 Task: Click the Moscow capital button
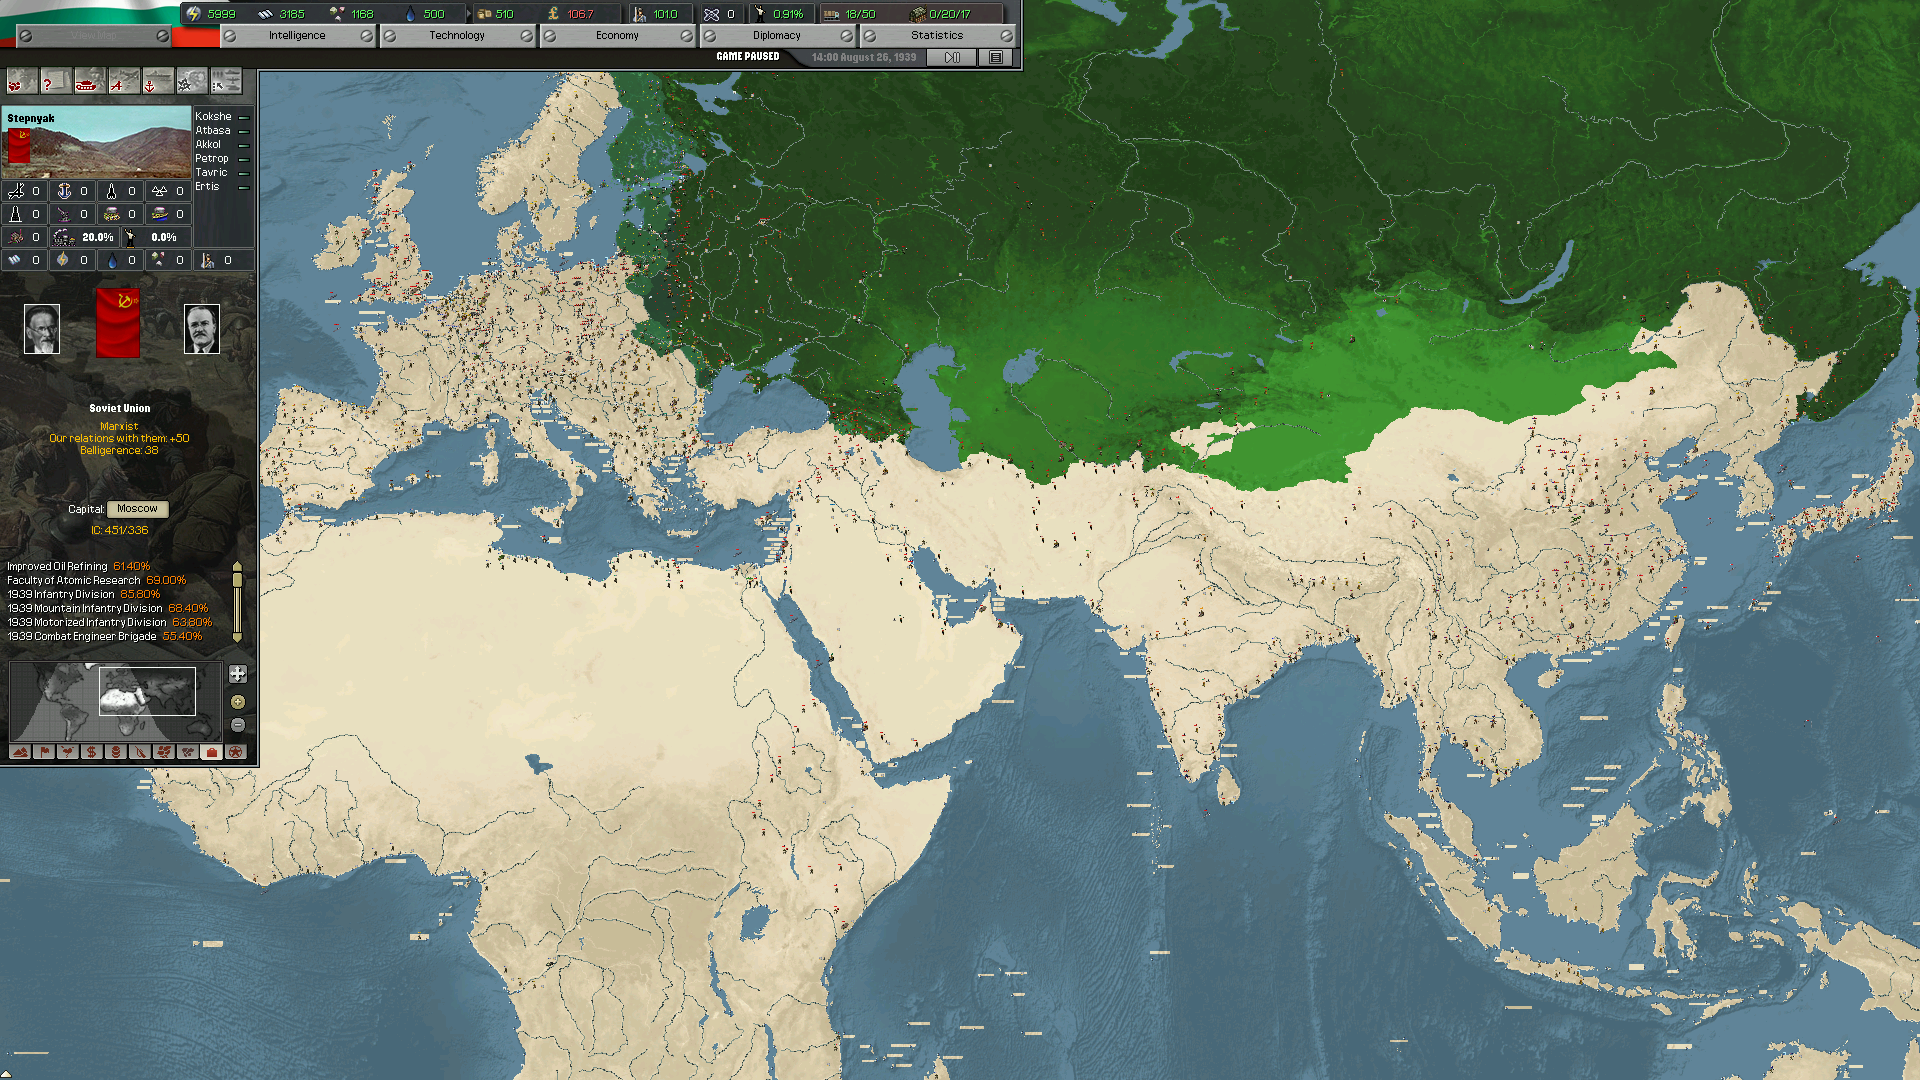click(x=137, y=508)
